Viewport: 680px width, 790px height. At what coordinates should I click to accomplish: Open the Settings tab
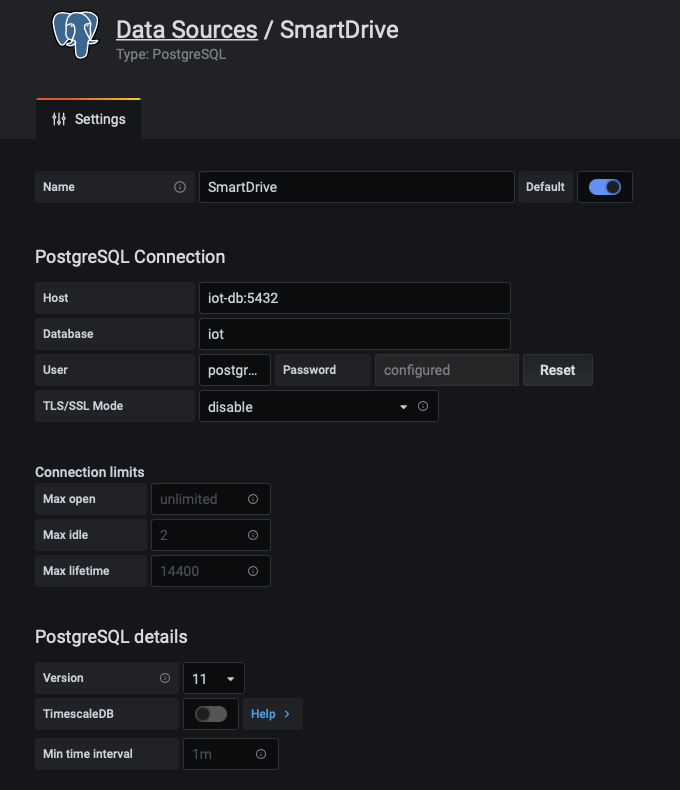[89, 119]
